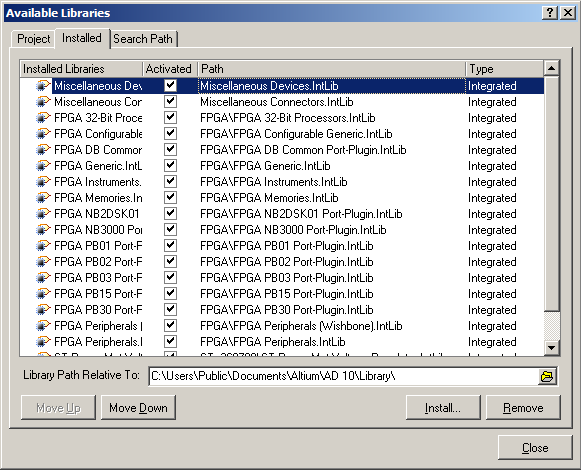Click the Miscellaneous Connectors library icon
The height and width of the screenshot is (470, 581).
click(43, 102)
